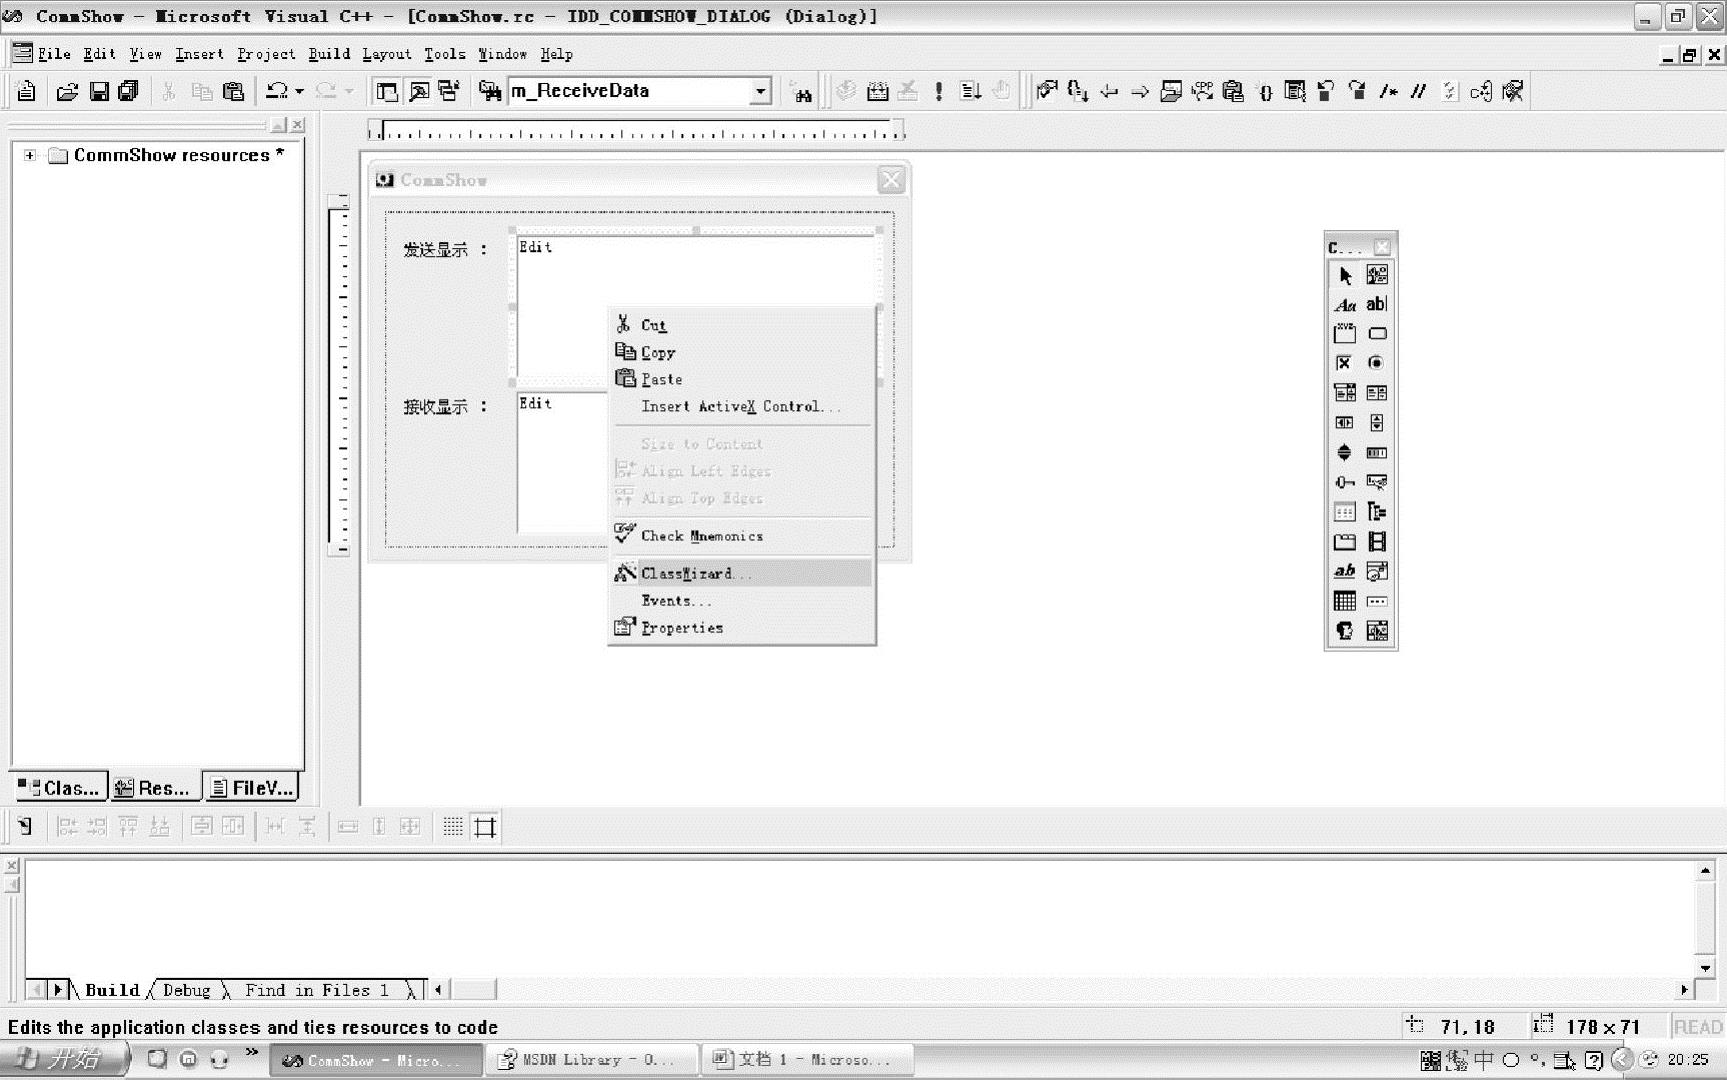Switch to the FileView workspace tab
The image size is (1727, 1080).
(x=252, y=787)
